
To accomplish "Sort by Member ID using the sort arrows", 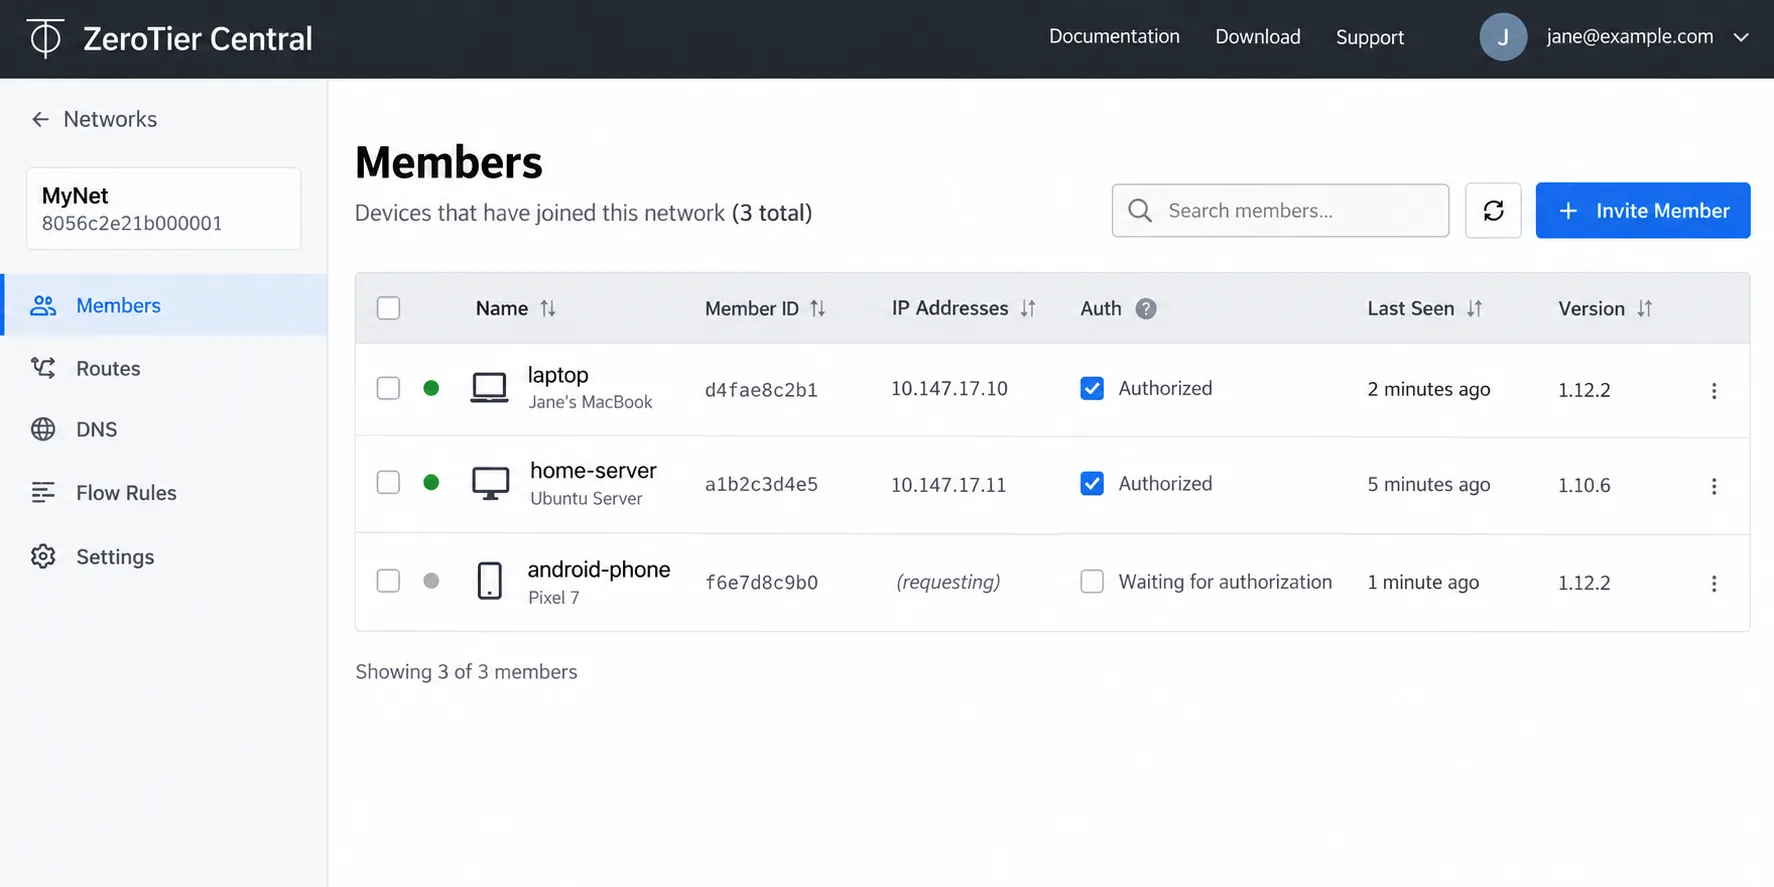I will pyautogui.click(x=818, y=309).
